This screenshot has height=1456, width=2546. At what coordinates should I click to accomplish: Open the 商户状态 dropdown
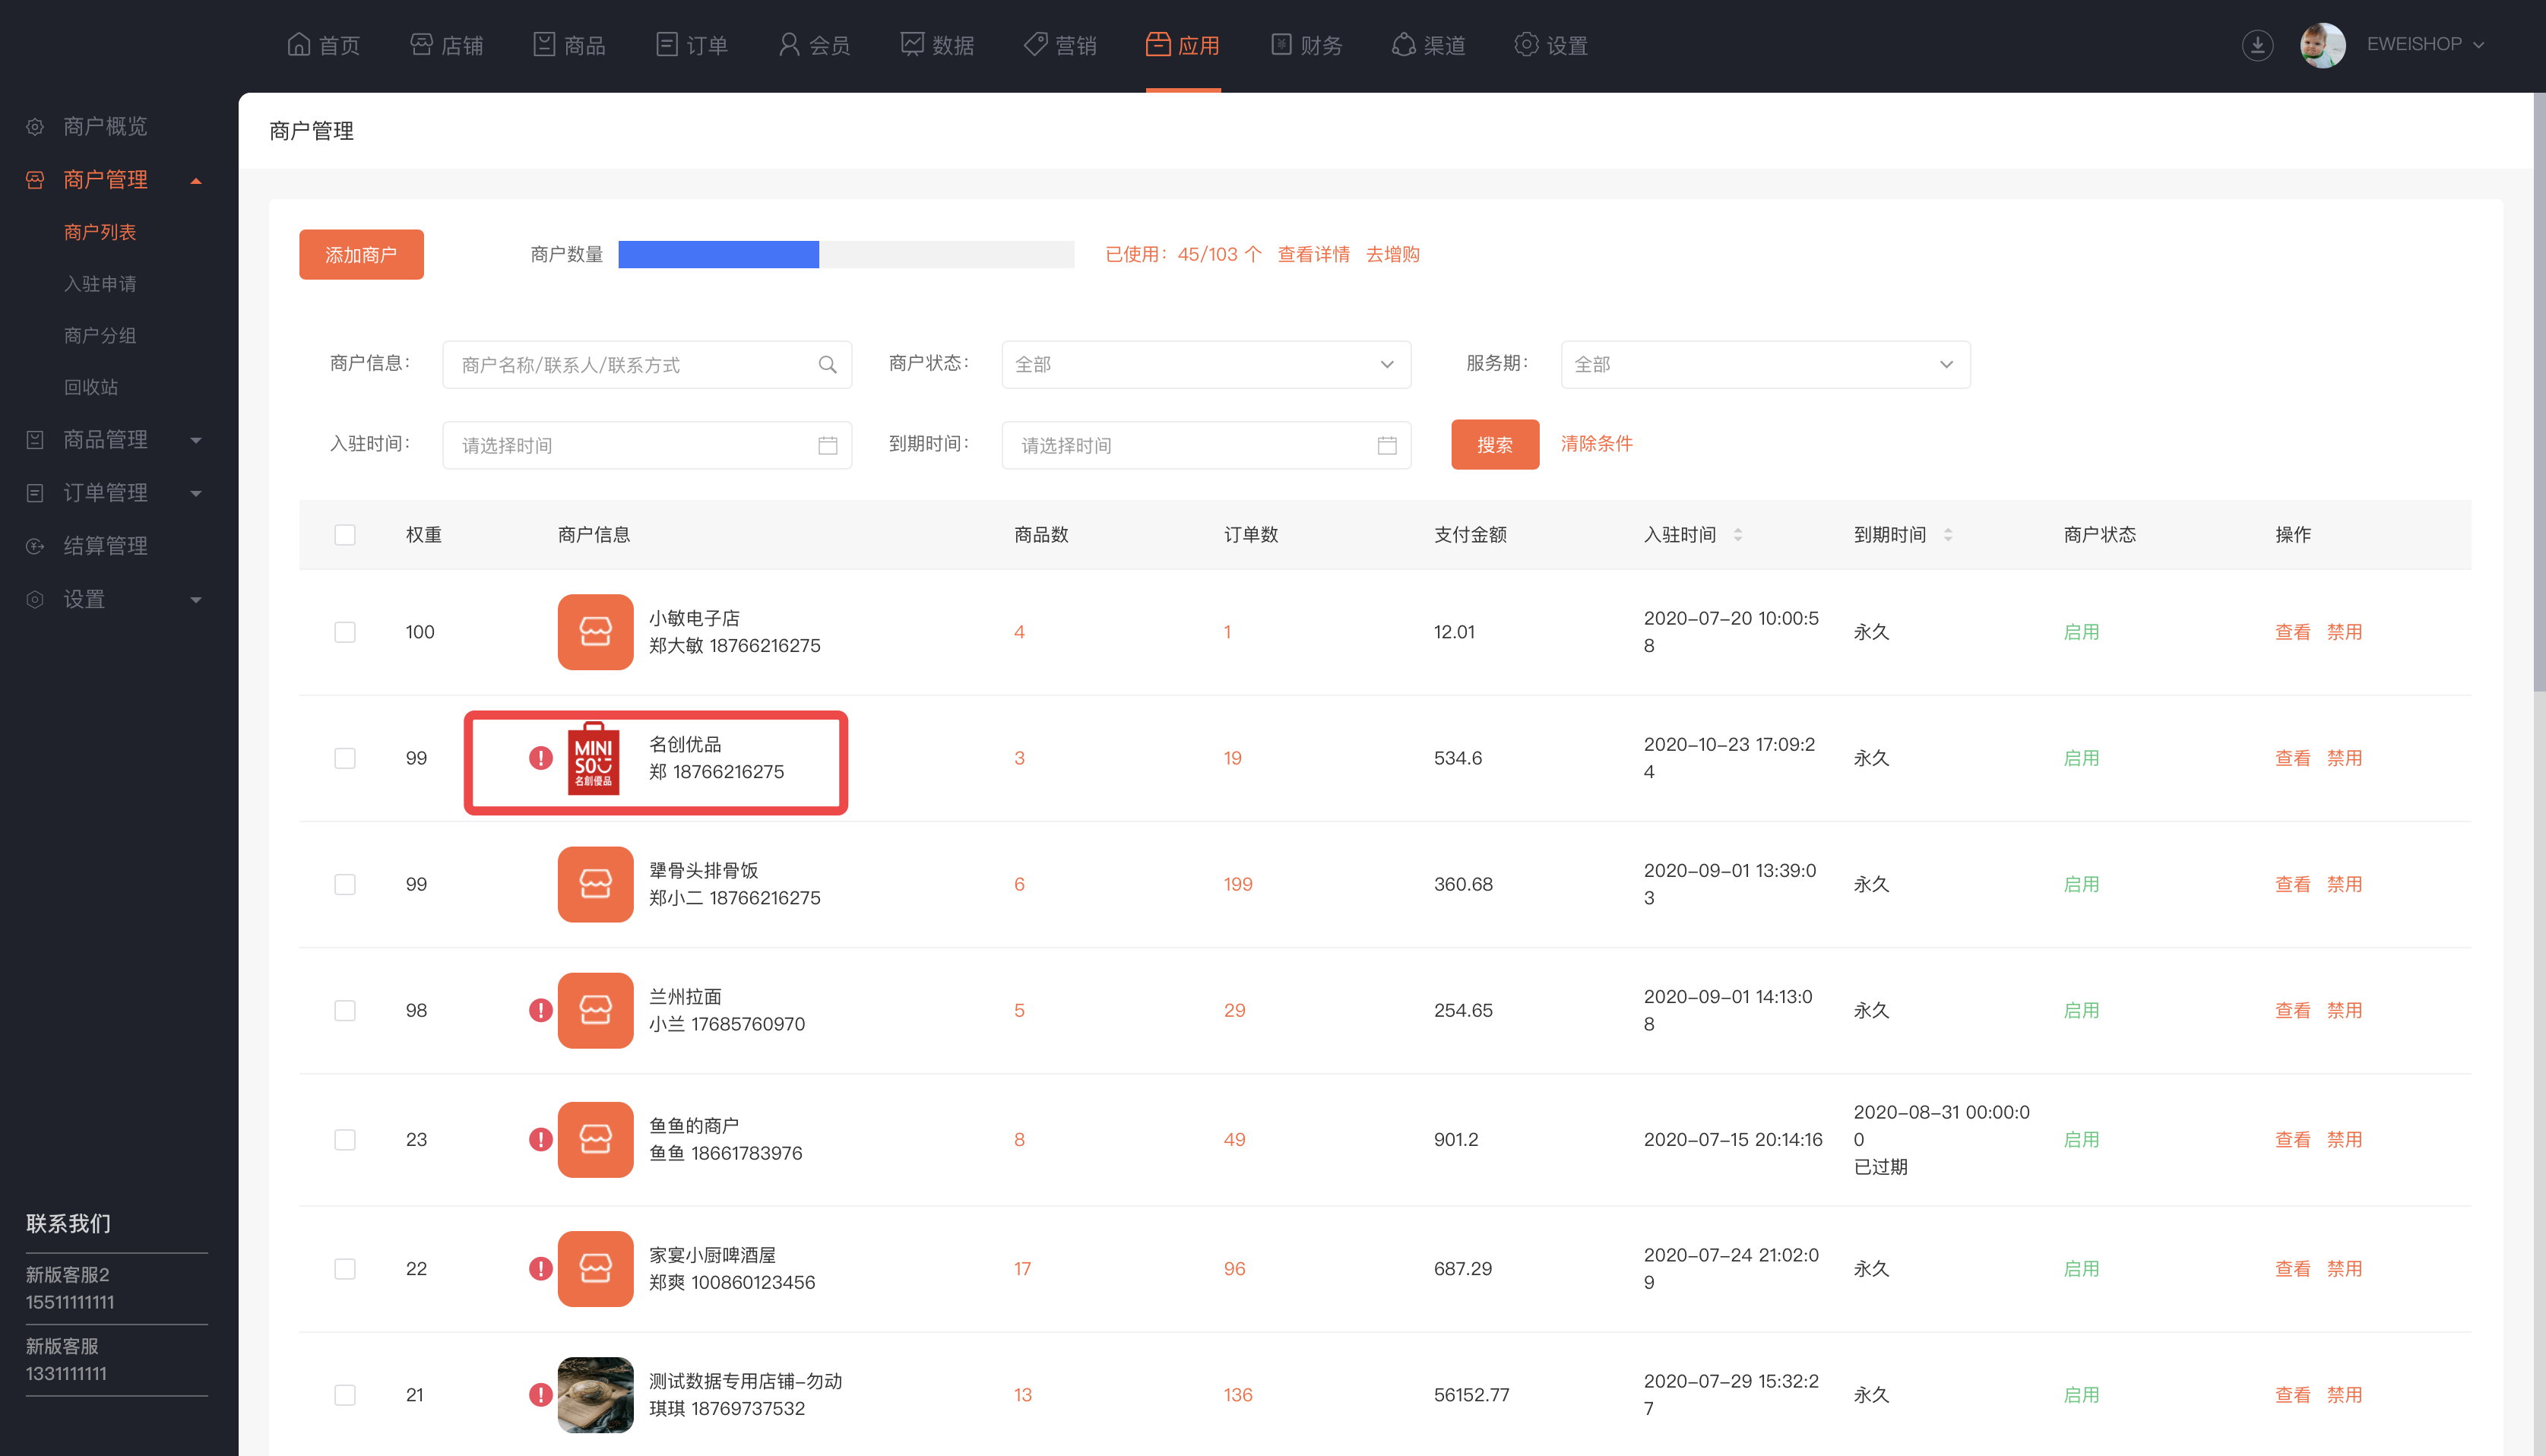pos(1205,365)
